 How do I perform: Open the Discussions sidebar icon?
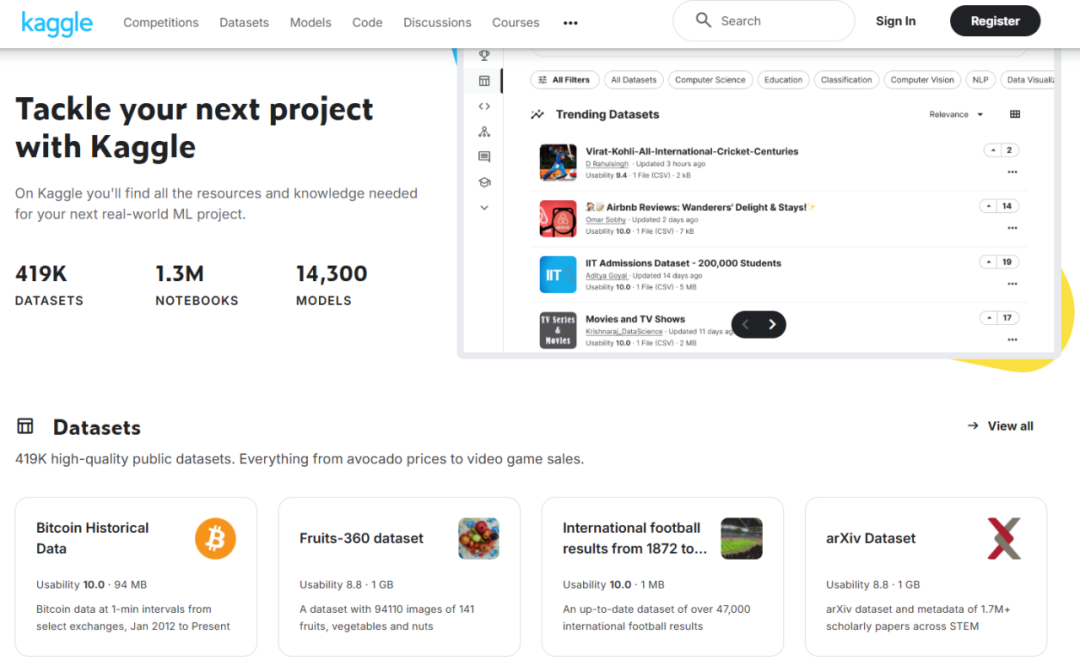pos(484,157)
